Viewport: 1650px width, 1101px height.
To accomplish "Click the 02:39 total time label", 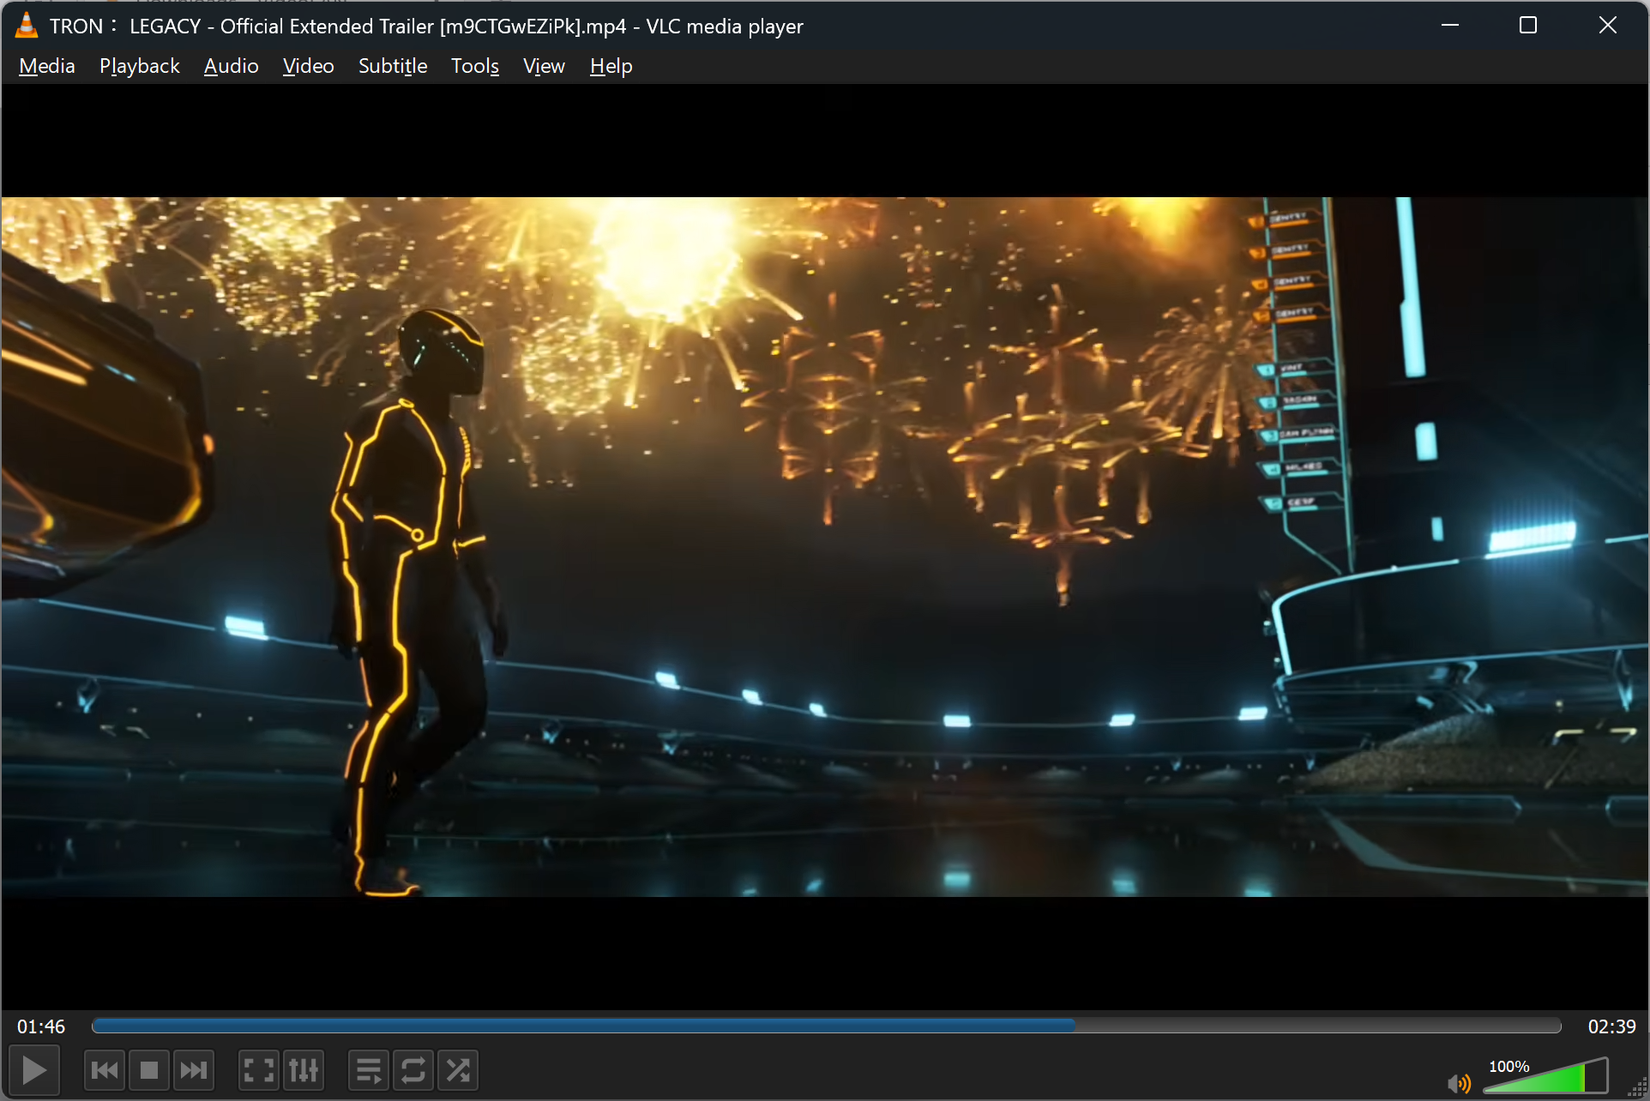I will click(1611, 1027).
